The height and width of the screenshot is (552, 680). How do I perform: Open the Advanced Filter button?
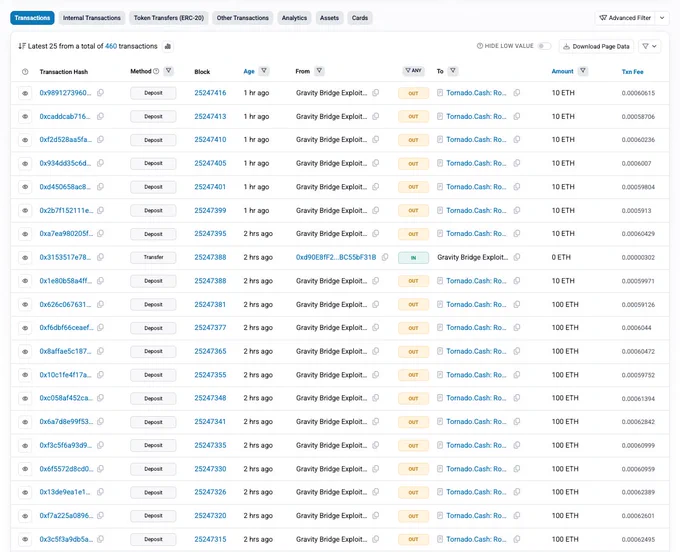(x=625, y=18)
